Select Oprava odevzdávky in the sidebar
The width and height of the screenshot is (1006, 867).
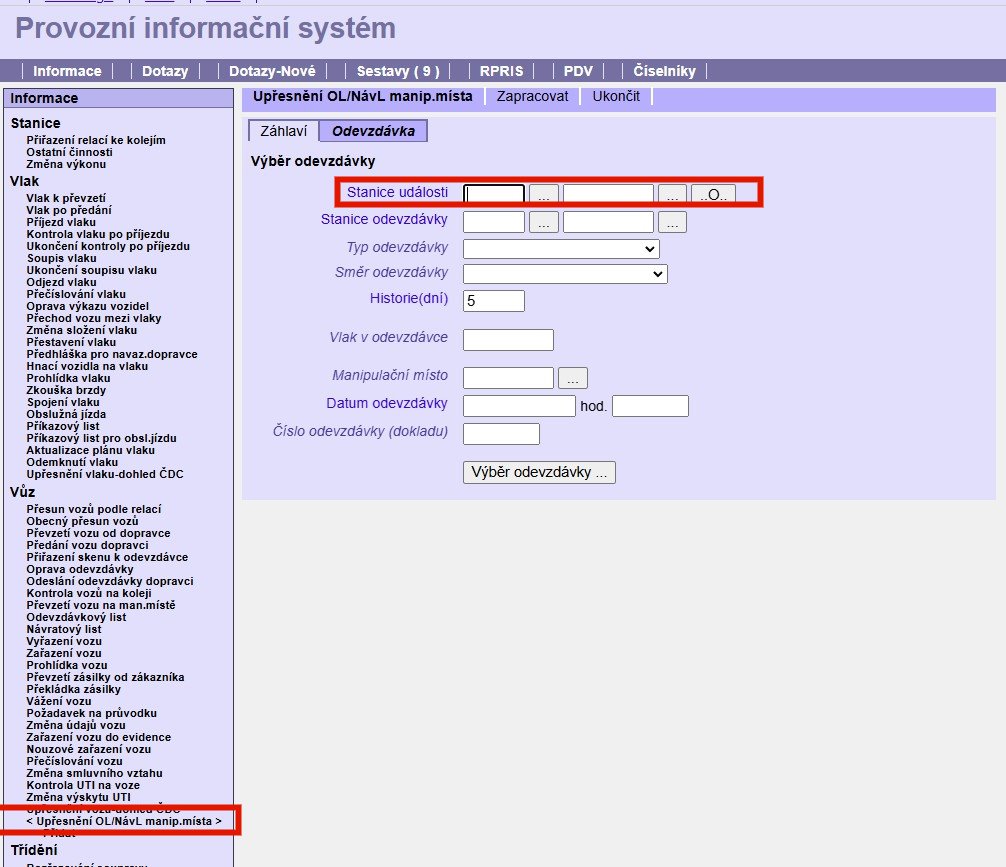click(x=80, y=569)
